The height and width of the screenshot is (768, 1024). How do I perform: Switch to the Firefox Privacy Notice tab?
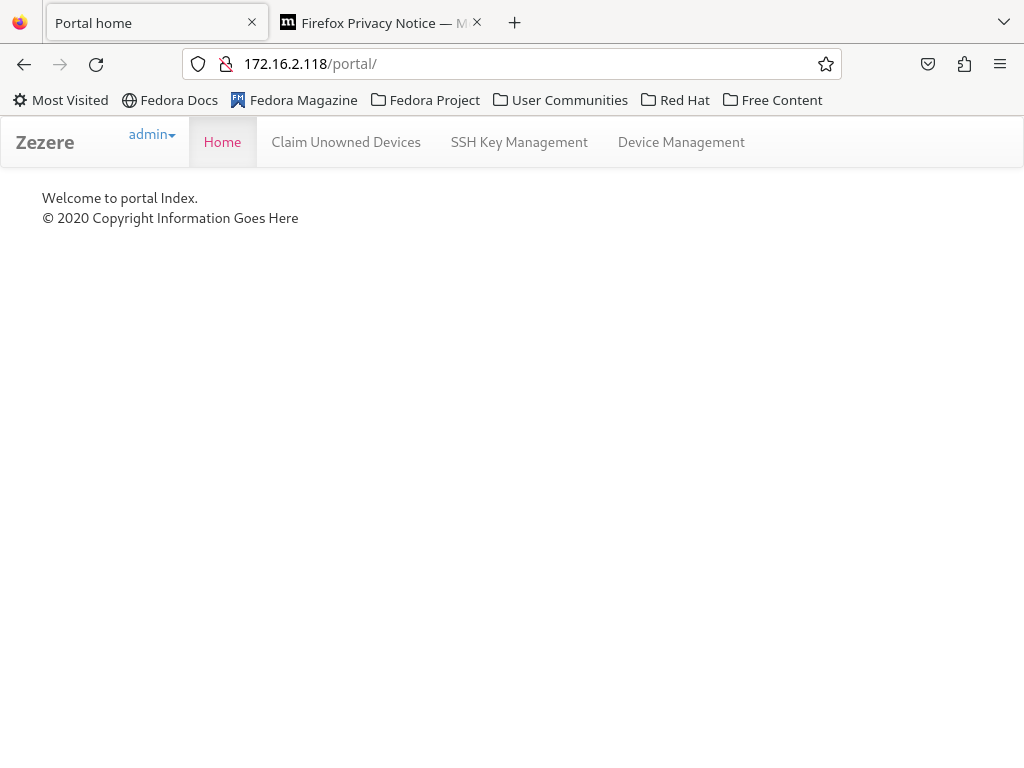point(382,23)
